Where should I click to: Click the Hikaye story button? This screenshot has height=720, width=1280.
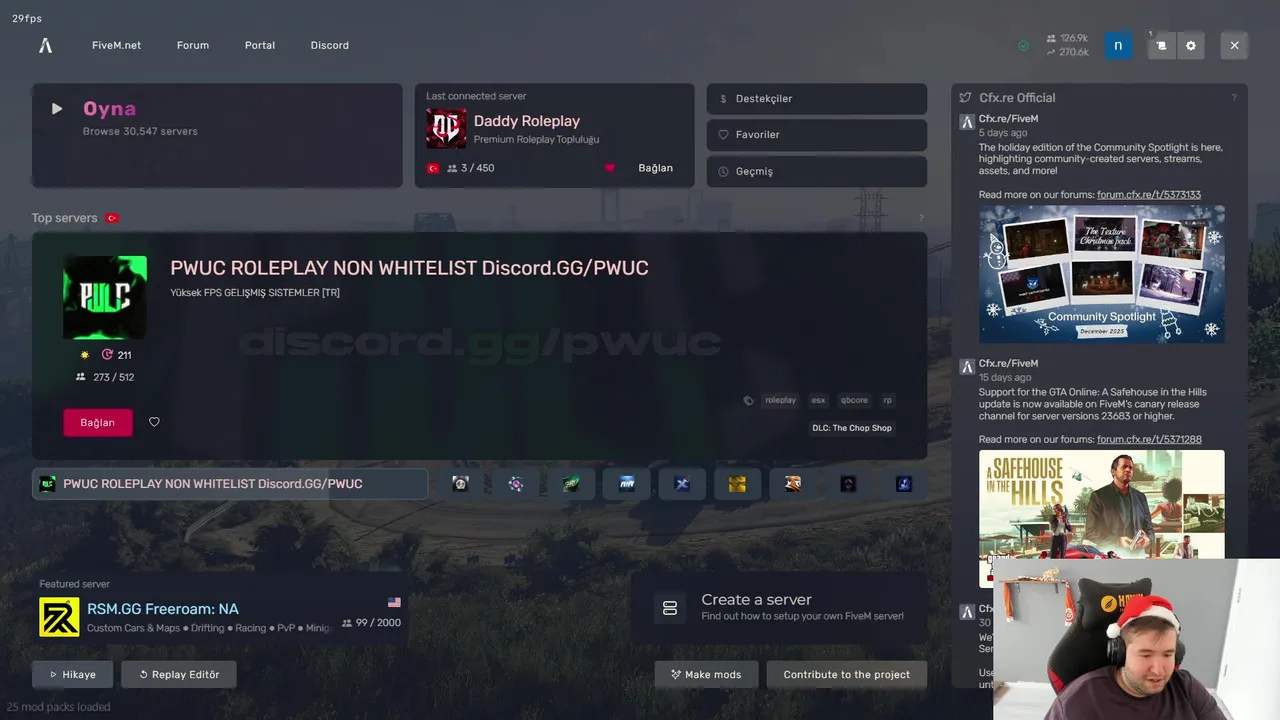tap(73, 674)
